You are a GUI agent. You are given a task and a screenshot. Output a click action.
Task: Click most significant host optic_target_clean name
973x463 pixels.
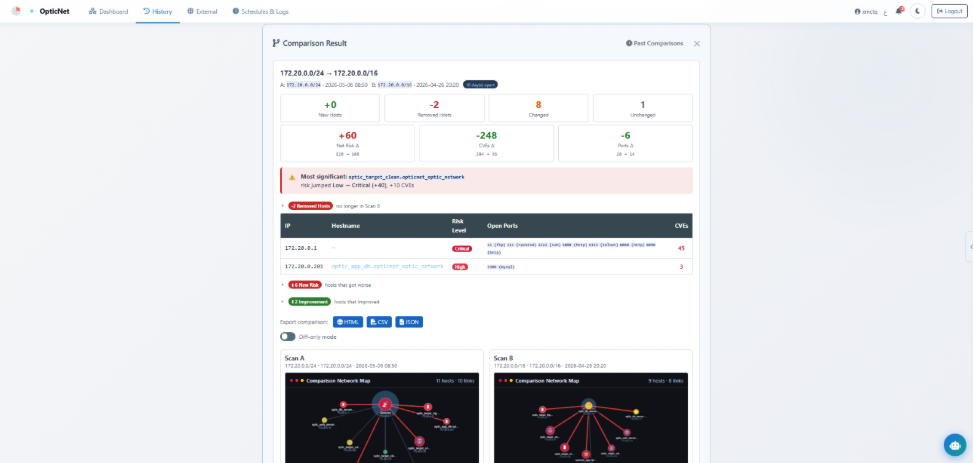pyautogui.click(x=406, y=177)
